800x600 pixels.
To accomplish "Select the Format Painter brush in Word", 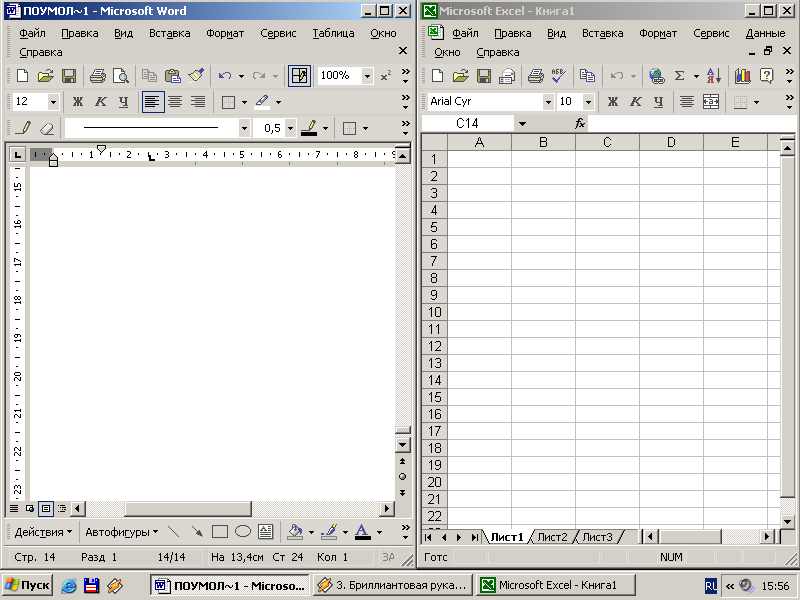I will click(196, 76).
